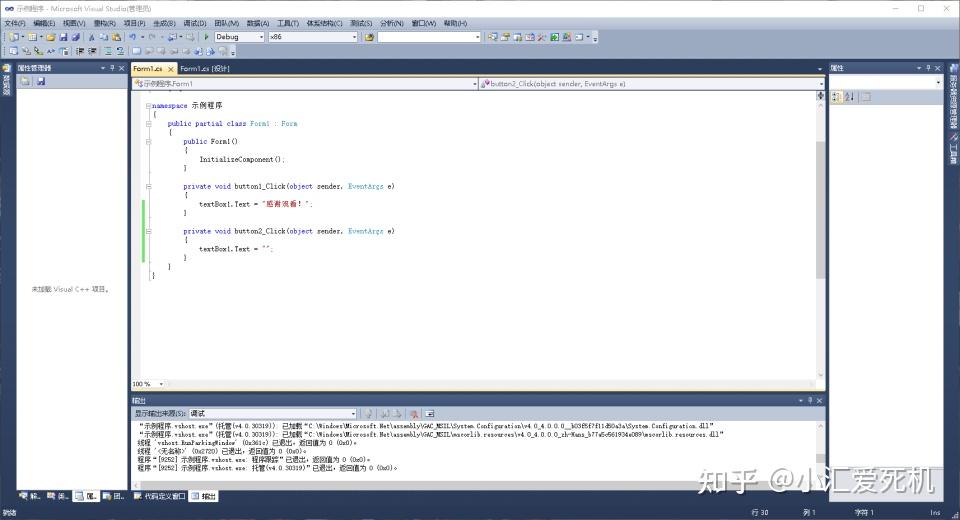Click the Toggle Bookmark icon
The height and width of the screenshot is (520, 960).
pos(136,51)
